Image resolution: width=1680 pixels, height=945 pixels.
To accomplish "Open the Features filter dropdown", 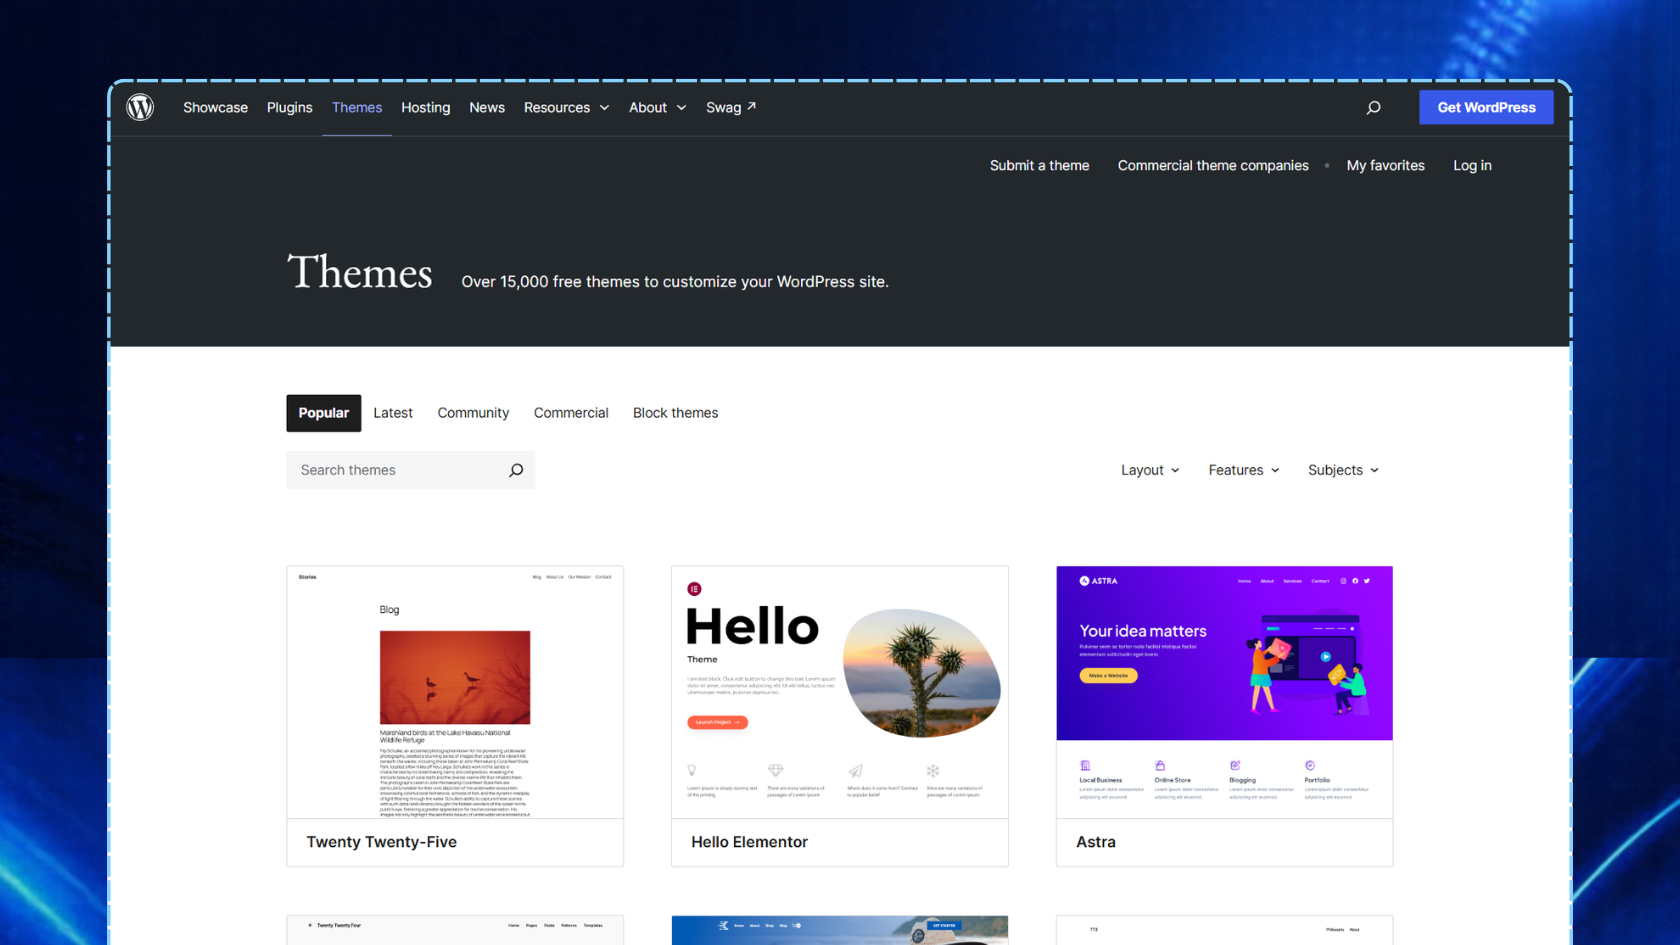I will click(1244, 470).
